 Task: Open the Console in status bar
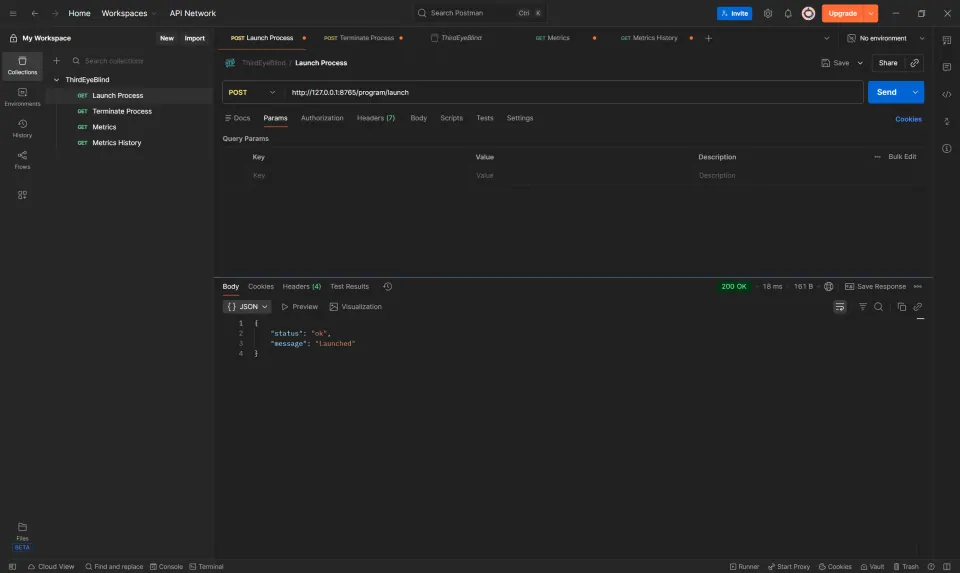(167, 566)
